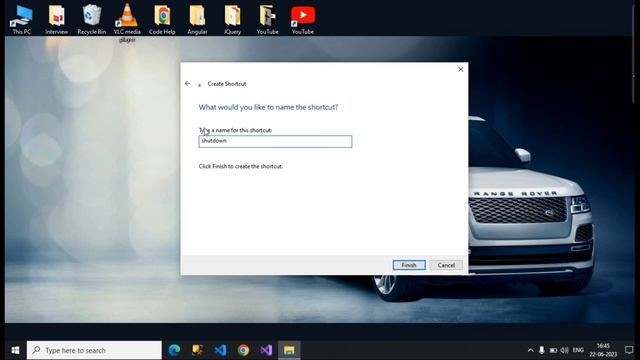Image resolution: width=640 pixels, height=360 pixels.
Task: Click the Cancel button
Action: pyautogui.click(x=446, y=265)
